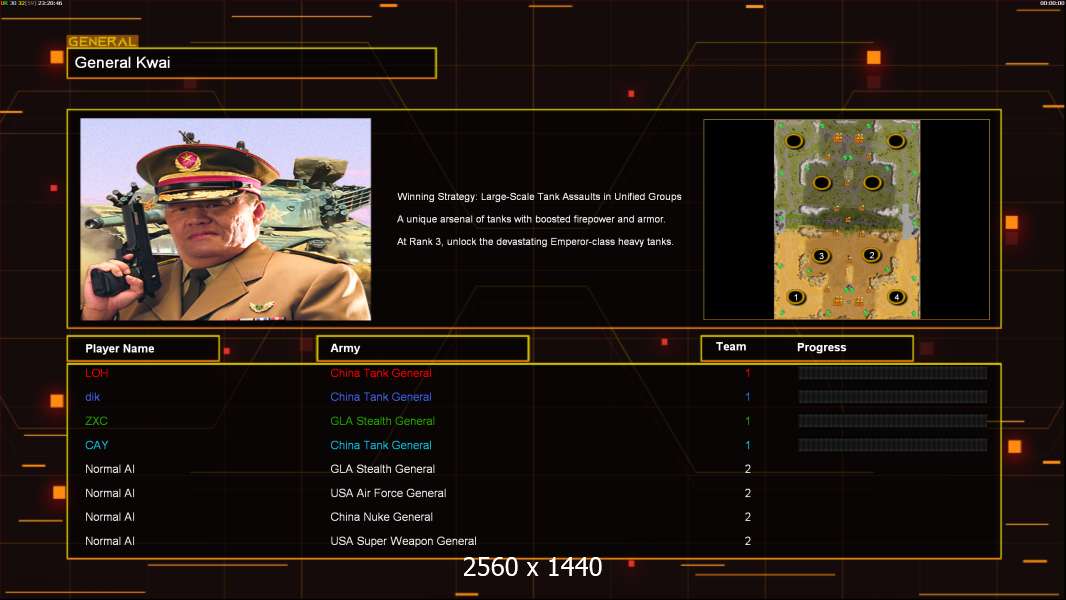
Task: Click the USA Air Force General army entry
Action: point(388,493)
